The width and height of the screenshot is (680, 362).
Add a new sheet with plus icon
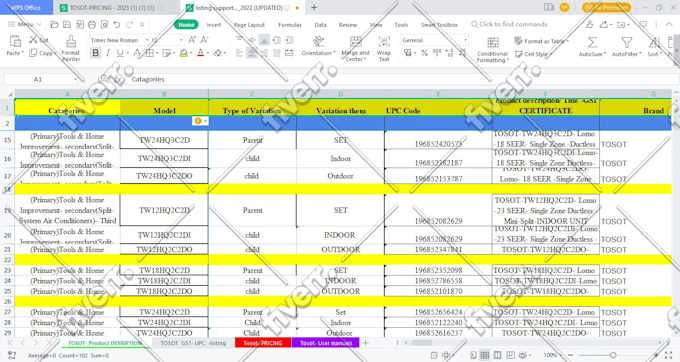point(365,343)
